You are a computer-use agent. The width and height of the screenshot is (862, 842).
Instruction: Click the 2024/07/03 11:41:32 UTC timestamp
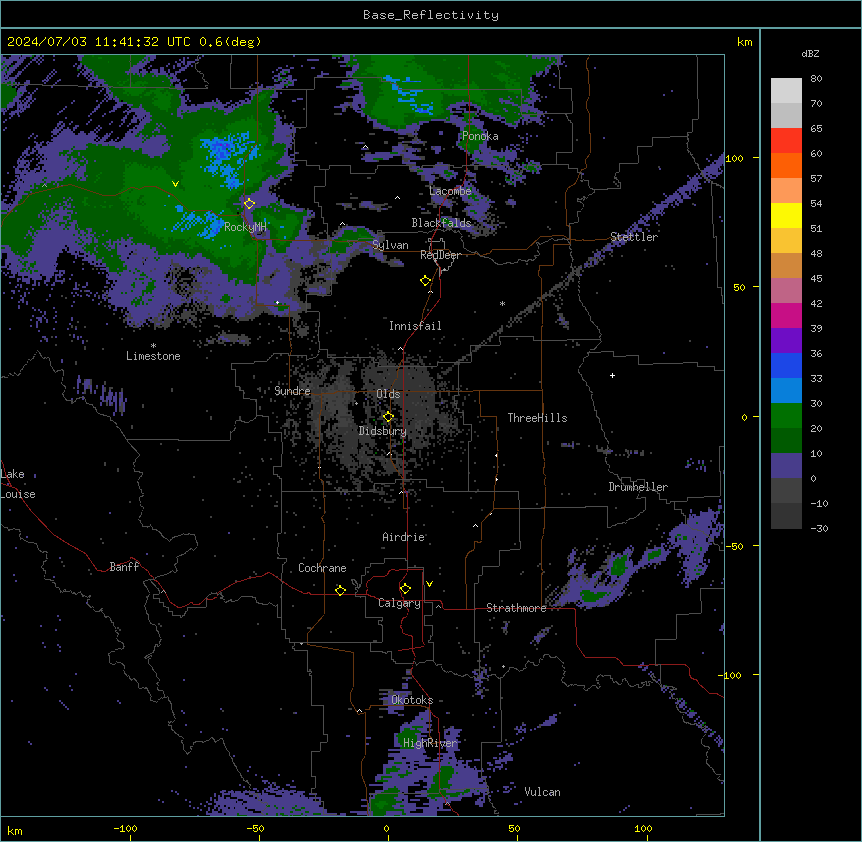[98, 42]
